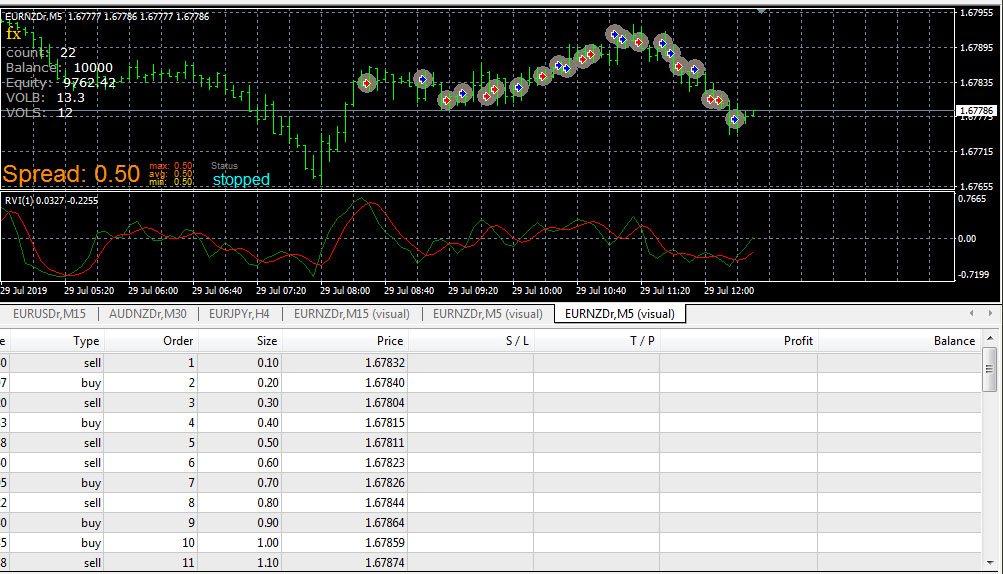Click the 29 Jul 12:00 time axis label
Image resolution: width=1003 pixels, height=574 pixels.
tap(729, 291)
